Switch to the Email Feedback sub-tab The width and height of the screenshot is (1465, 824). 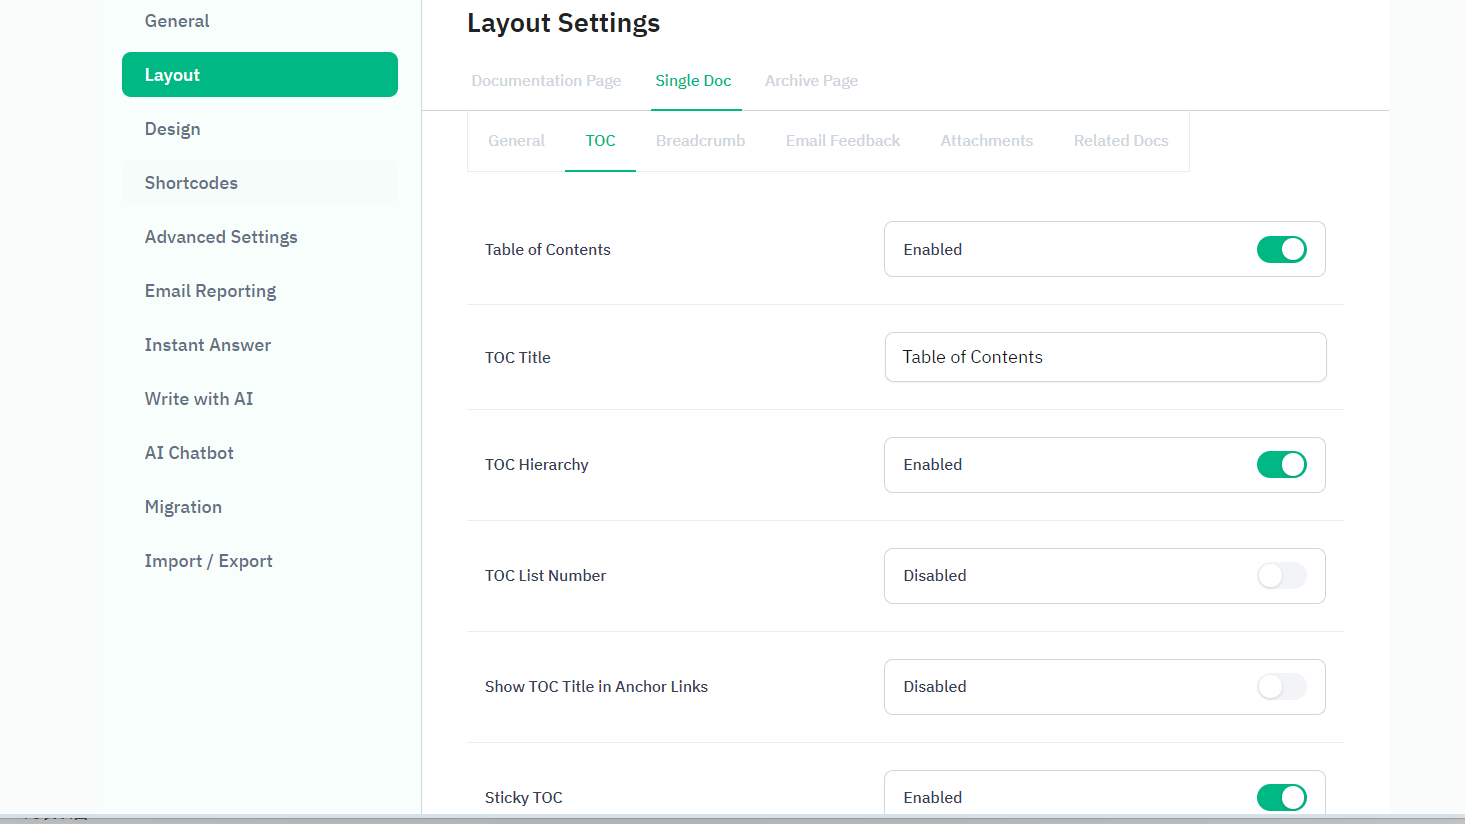pyautogui.click(x=842, y=141)
